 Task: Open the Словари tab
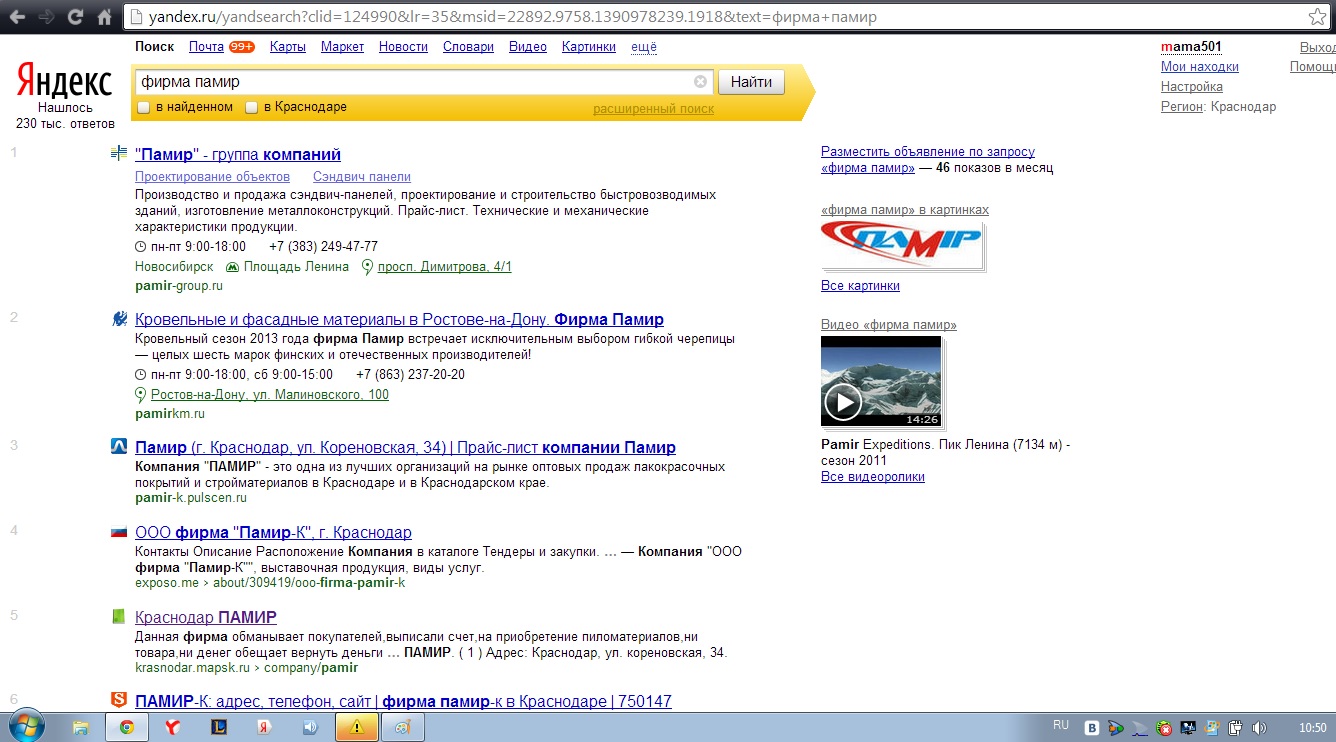[x=468, y=47]
